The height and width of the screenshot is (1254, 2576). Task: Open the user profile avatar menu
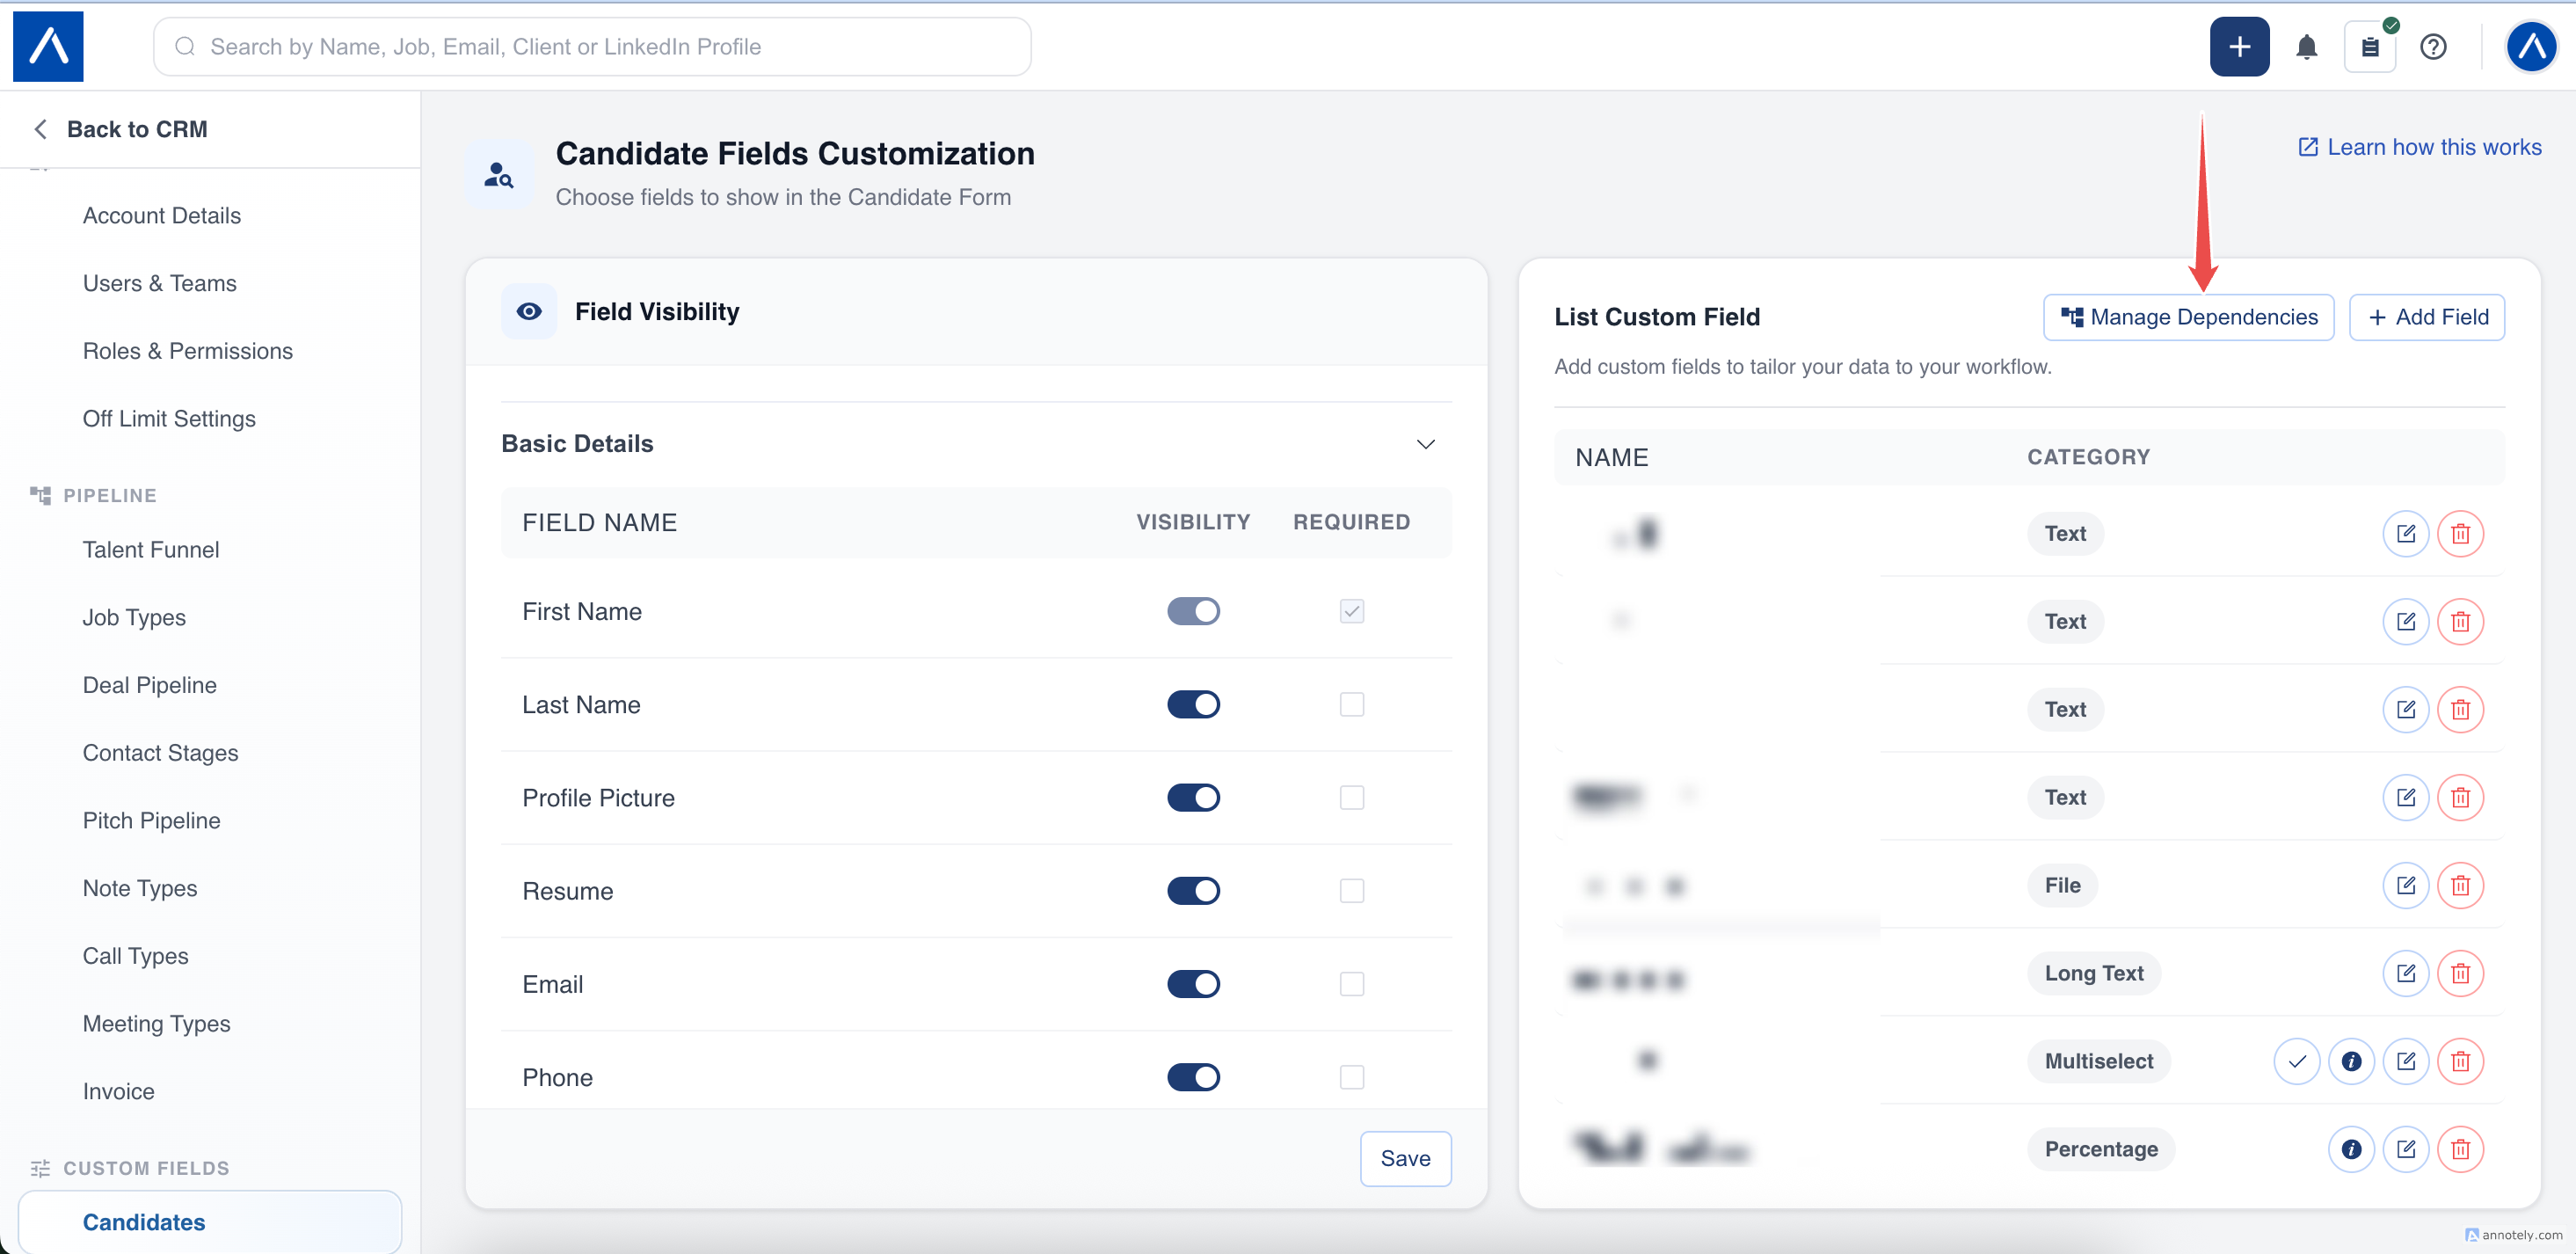[2531, 46]
